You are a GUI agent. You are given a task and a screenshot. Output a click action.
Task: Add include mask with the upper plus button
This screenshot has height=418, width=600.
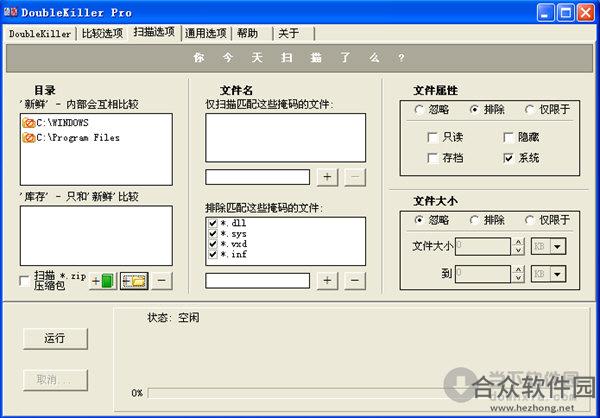[x=327, y=177]
